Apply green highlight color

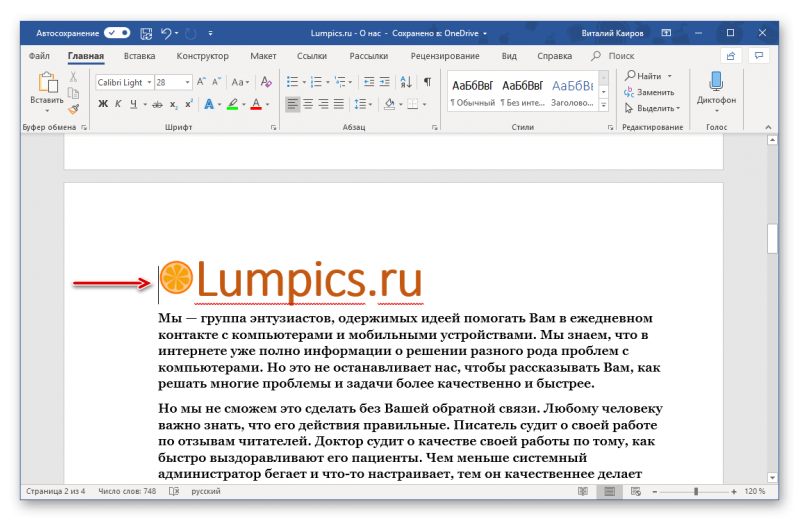(233, 105)
